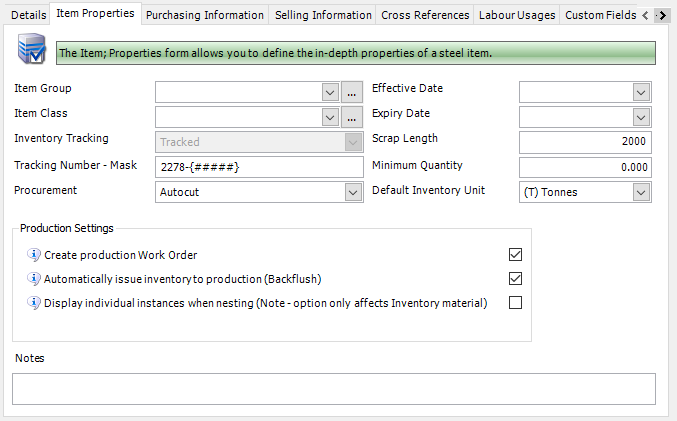The height and width of the screenshot is (421, 677).
Task: Click the ellipsis button next to Item Group
Action: coord(351,92)
